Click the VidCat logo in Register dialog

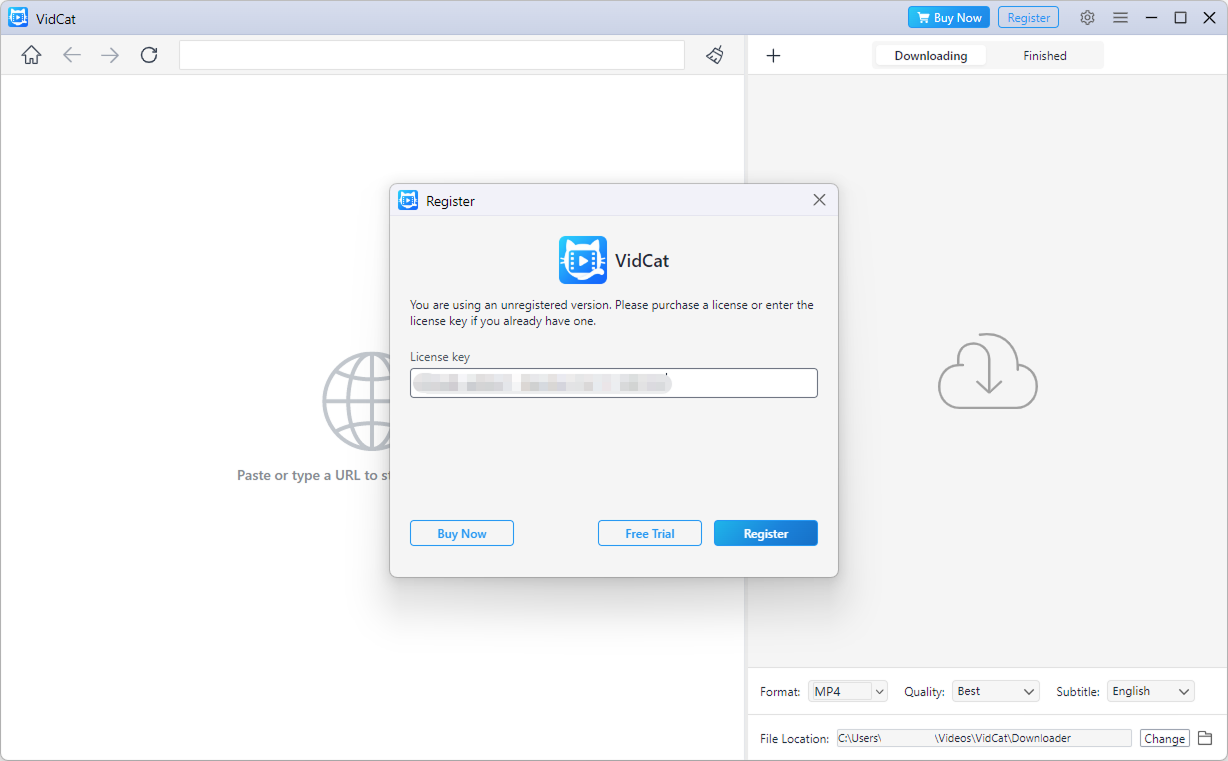pyautogui.click(x=583, y=261)
